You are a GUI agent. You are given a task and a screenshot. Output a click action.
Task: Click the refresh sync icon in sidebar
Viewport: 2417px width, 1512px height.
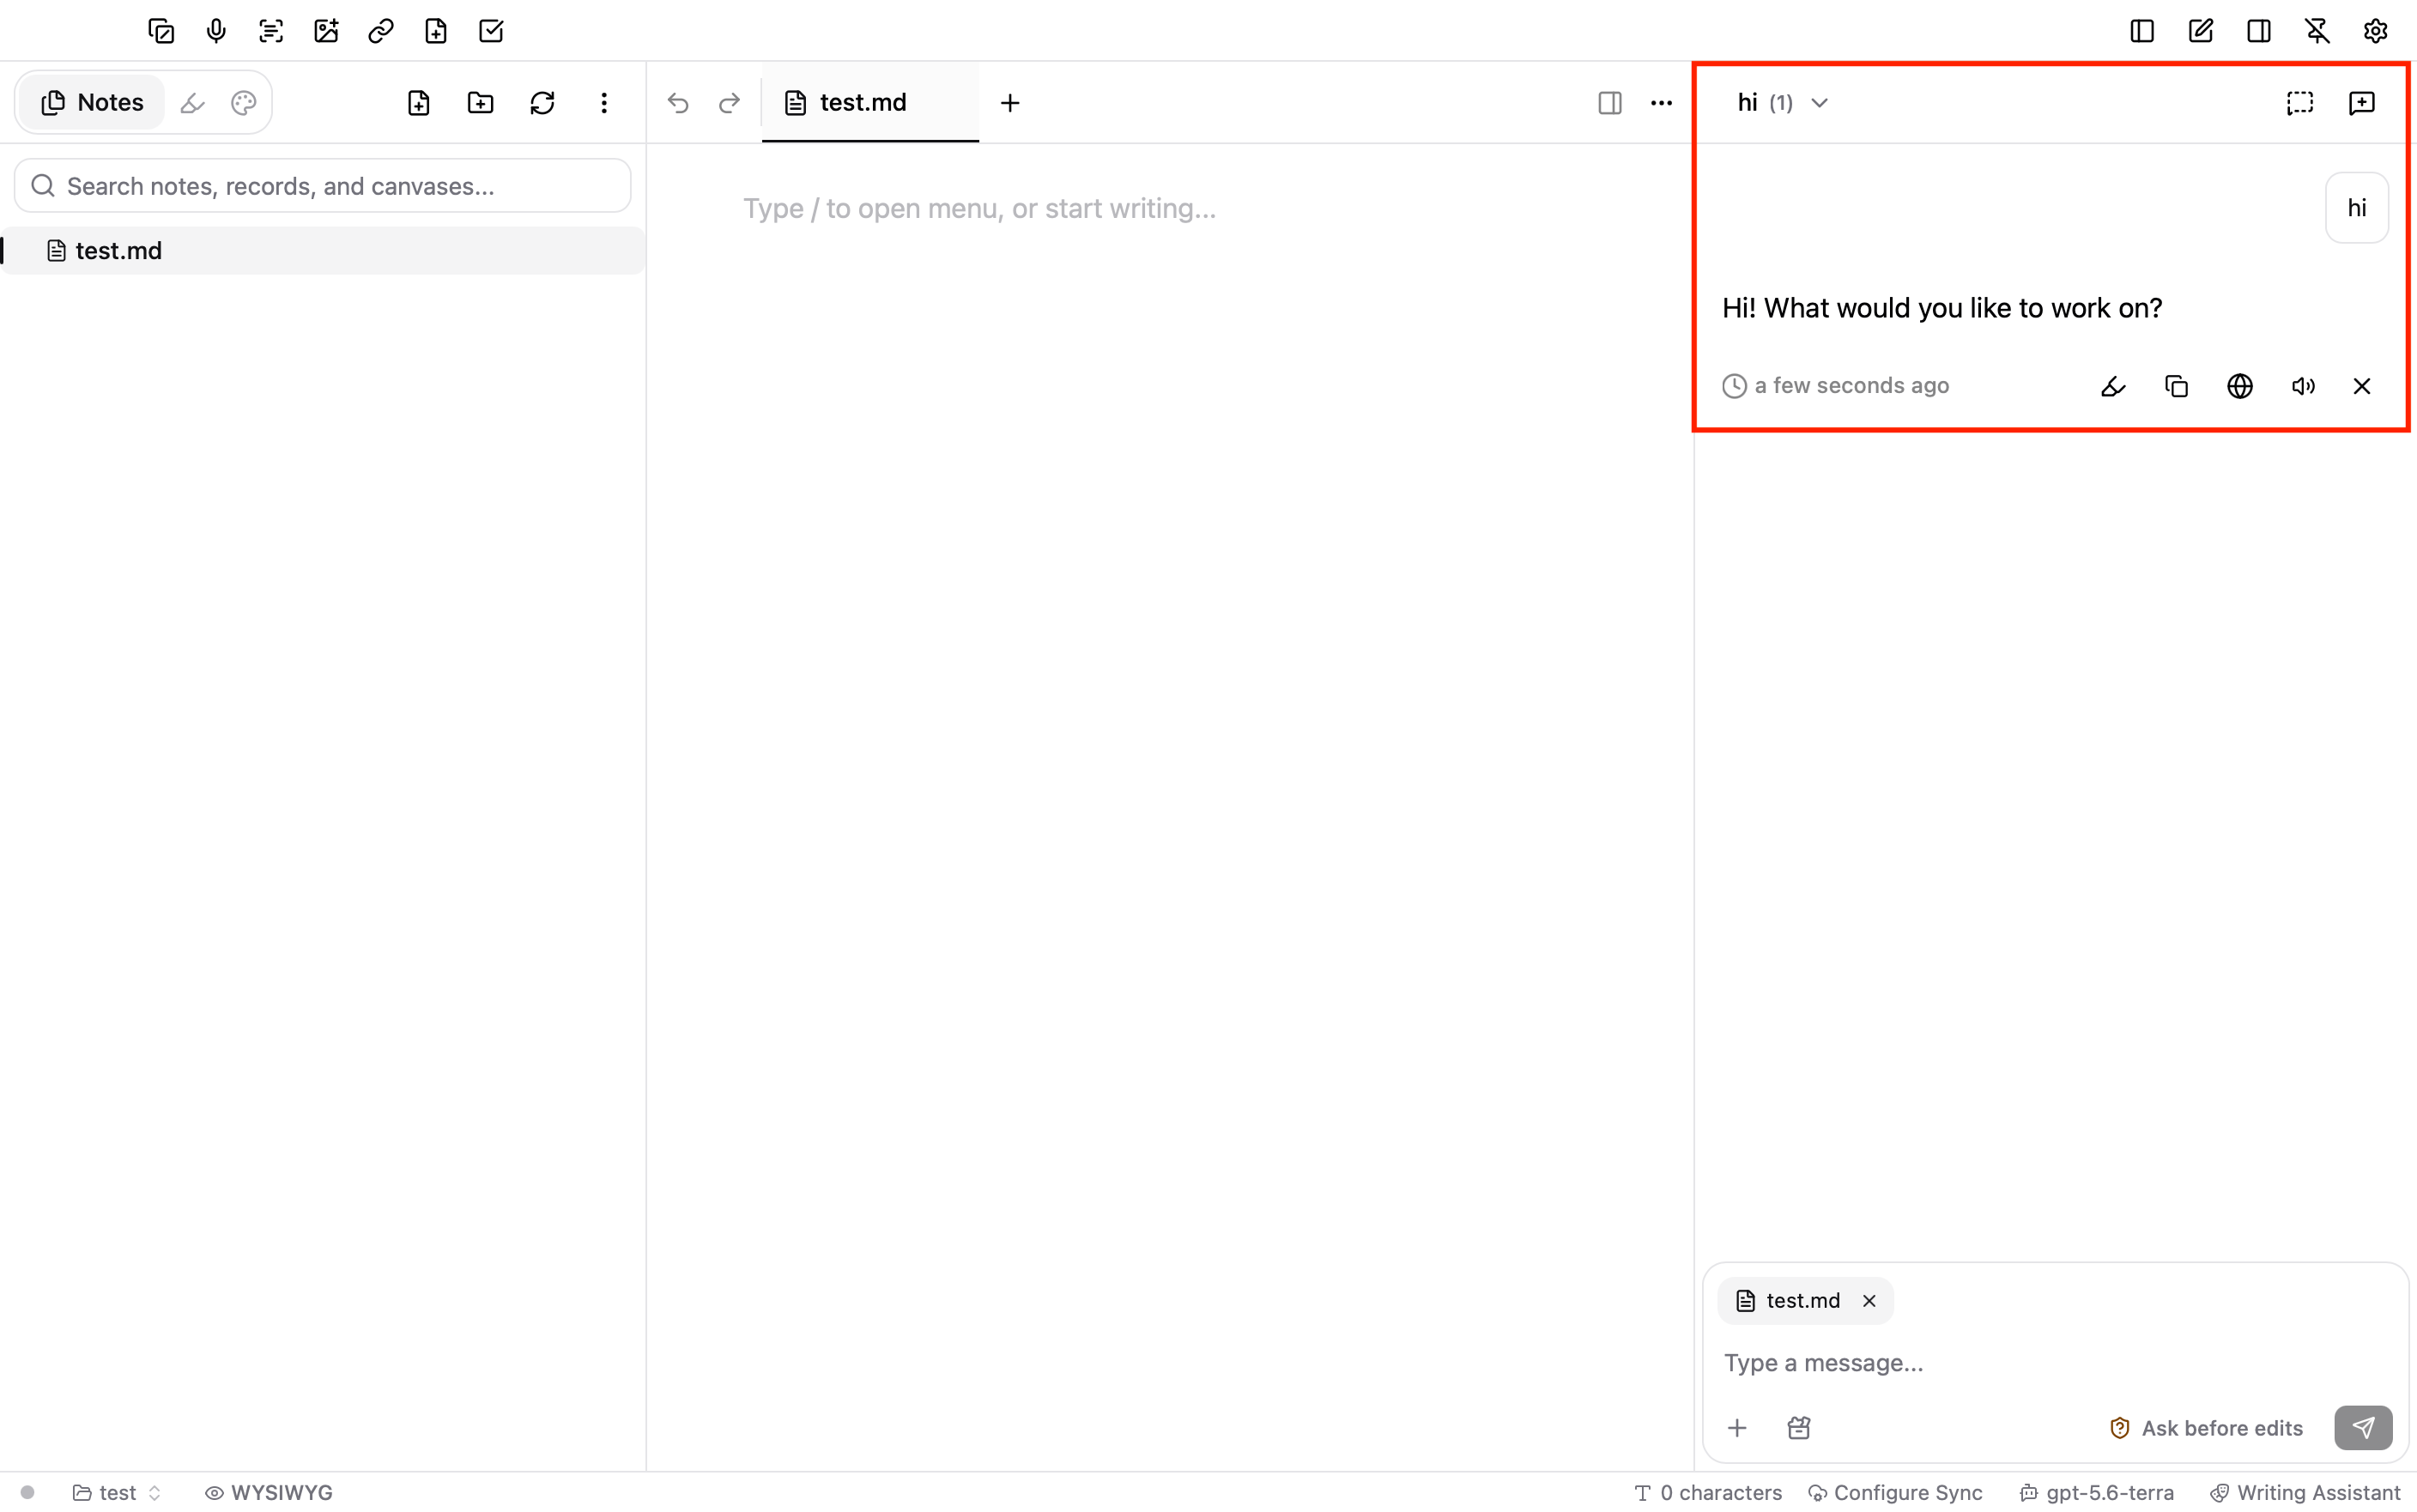[542, 103]
